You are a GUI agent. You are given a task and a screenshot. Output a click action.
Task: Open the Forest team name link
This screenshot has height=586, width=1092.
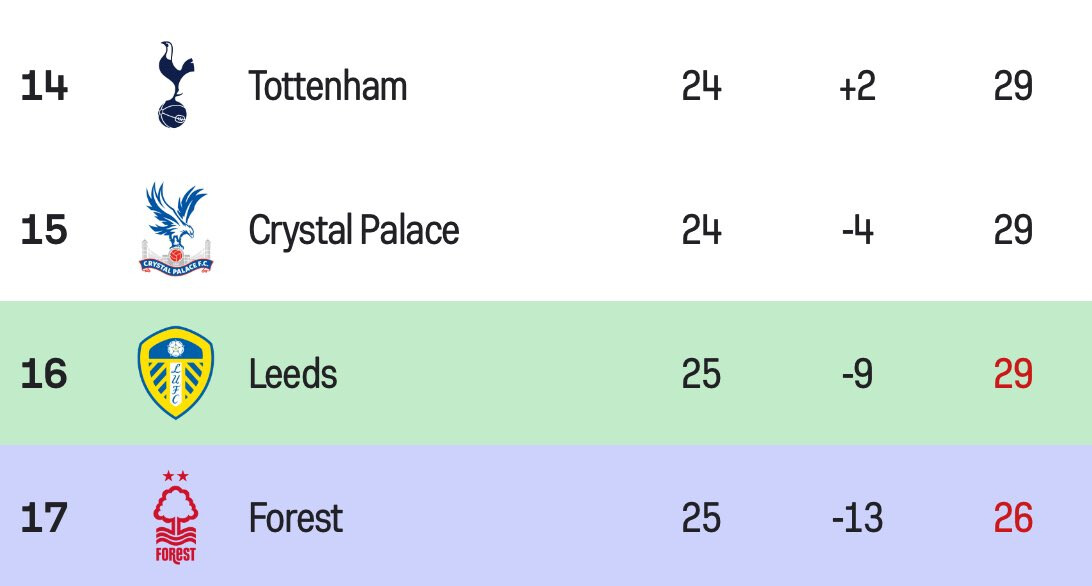pos(296,519)
